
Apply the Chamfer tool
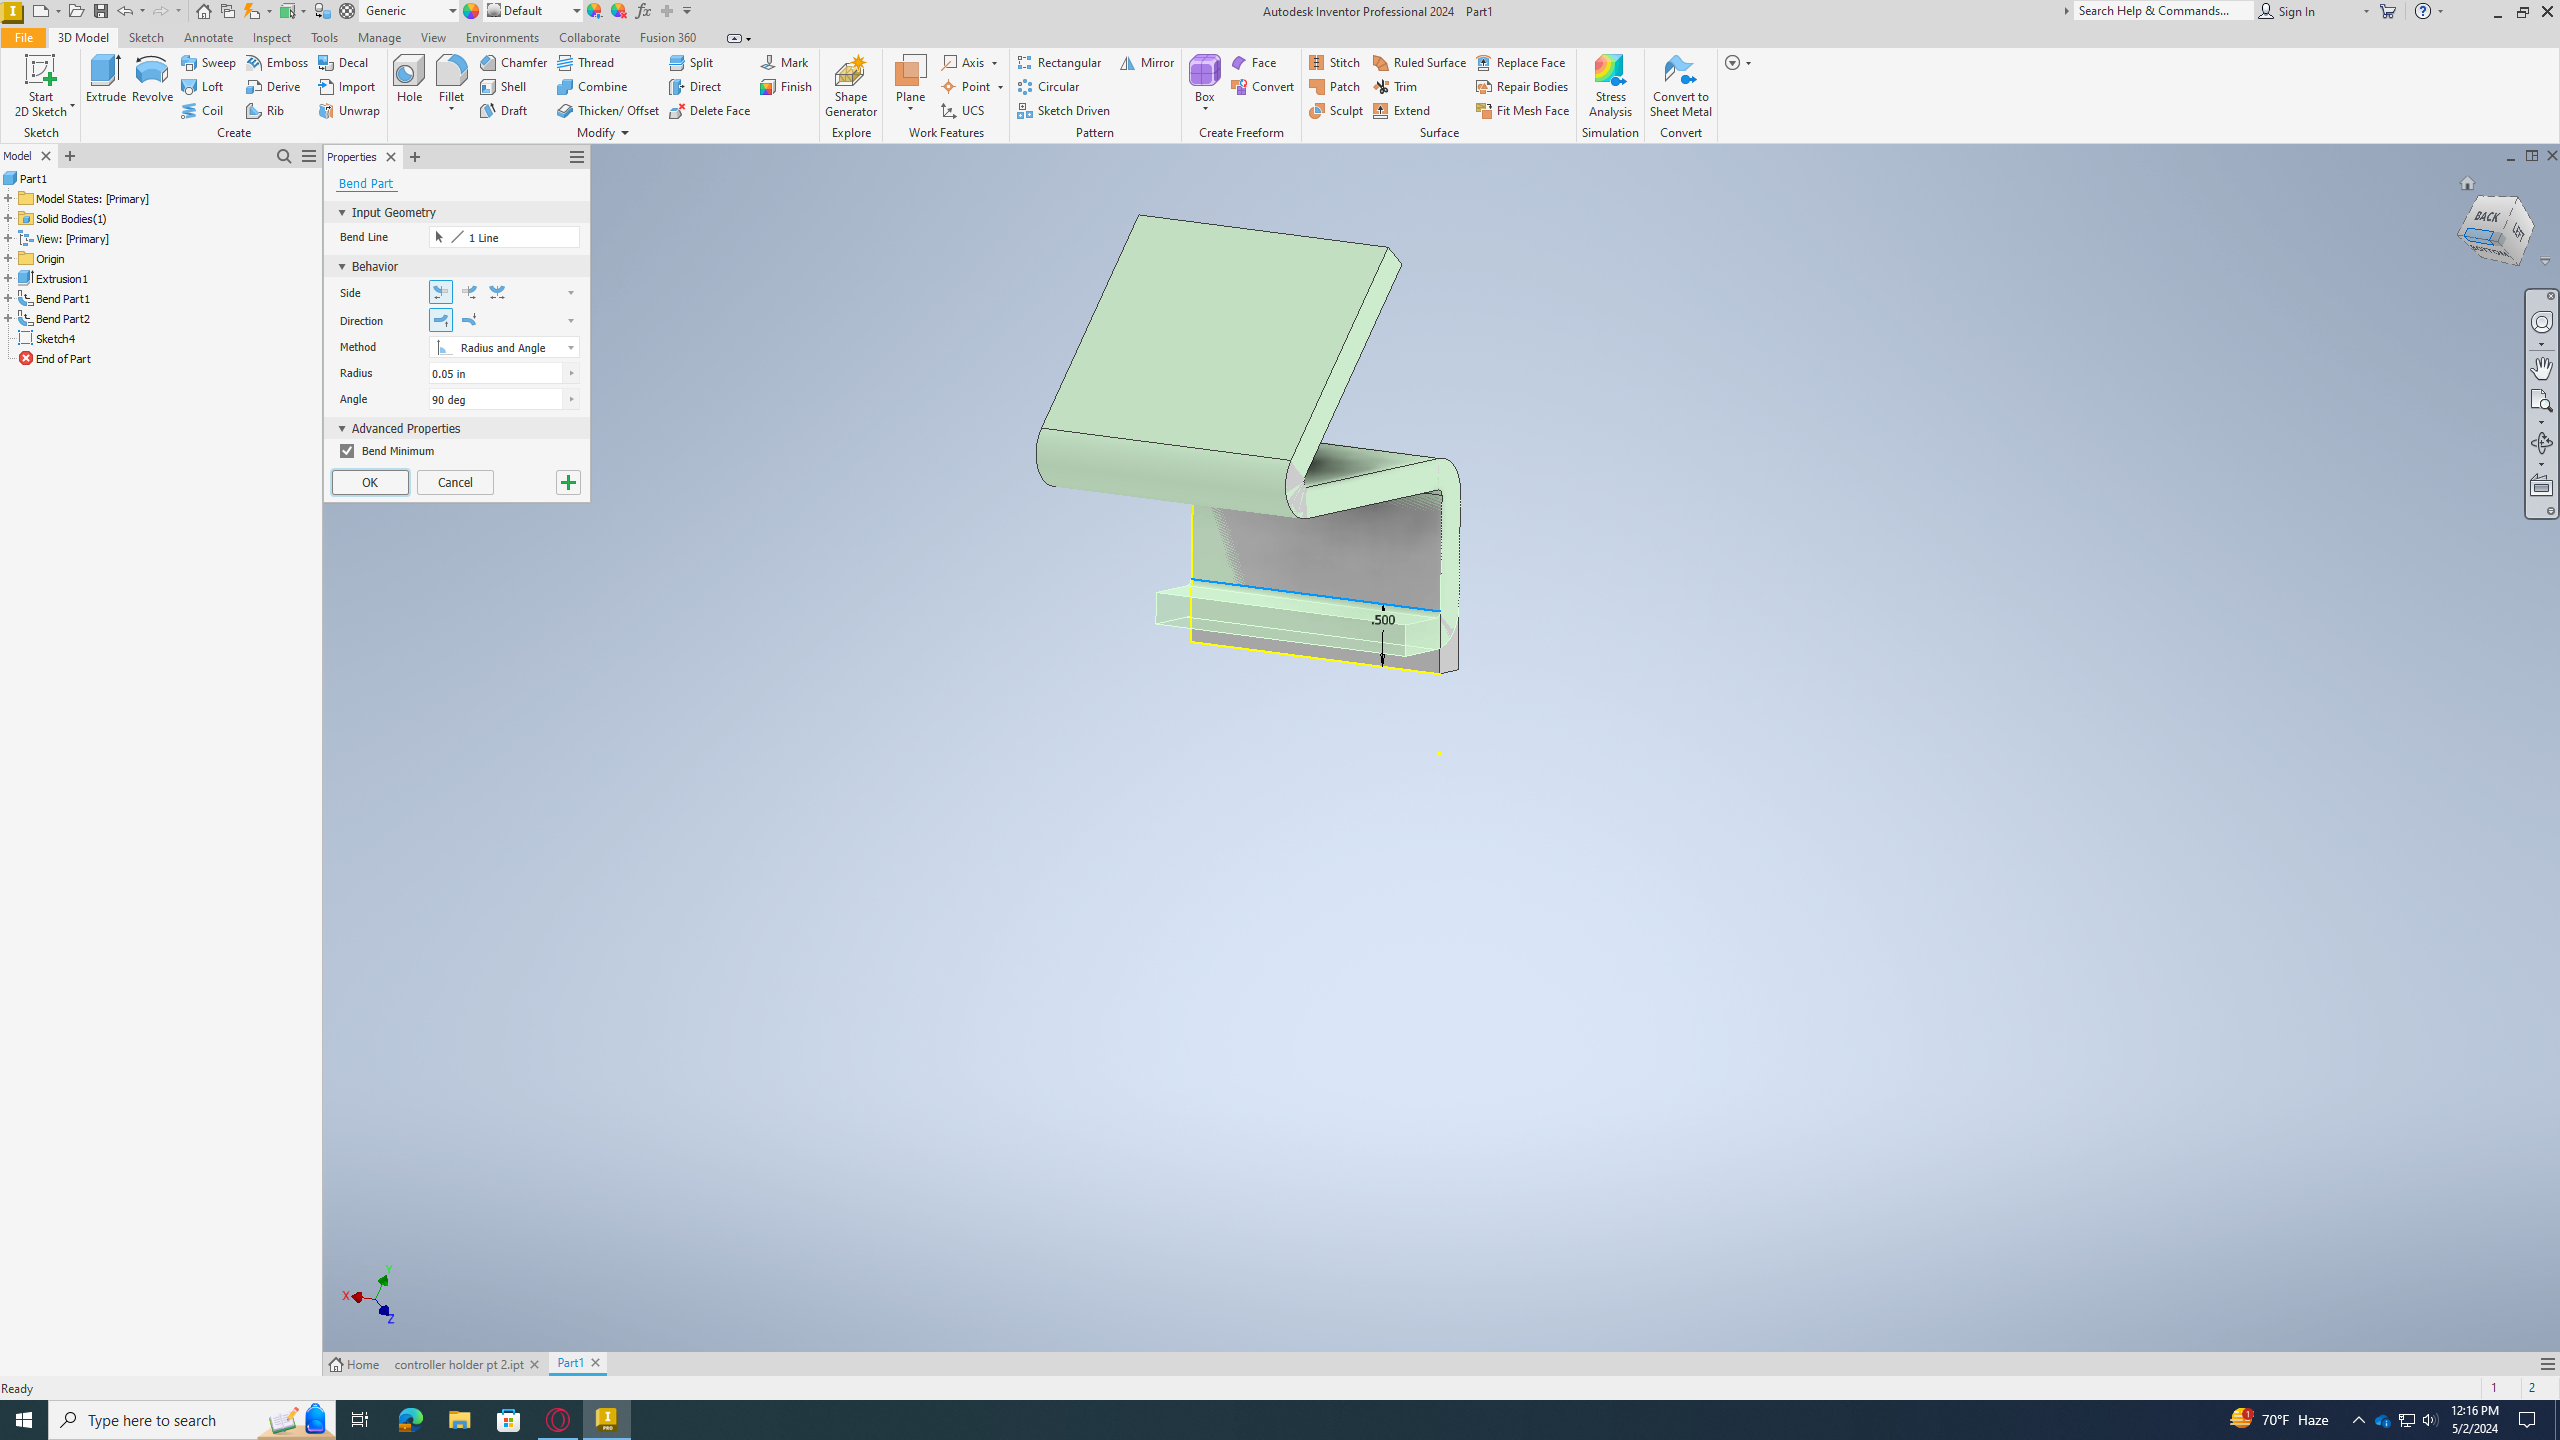(x=513, y=62)
